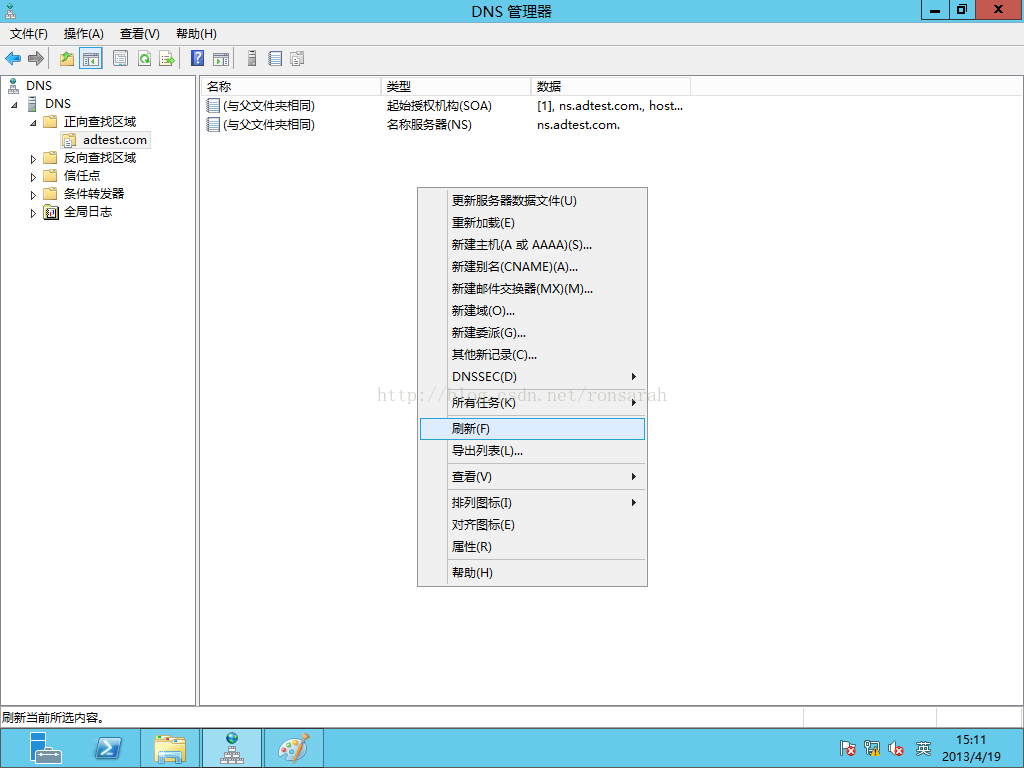Open the 查看(V) menu in menu bar
Screen dimensions: 1024x768
coord(140,34)
